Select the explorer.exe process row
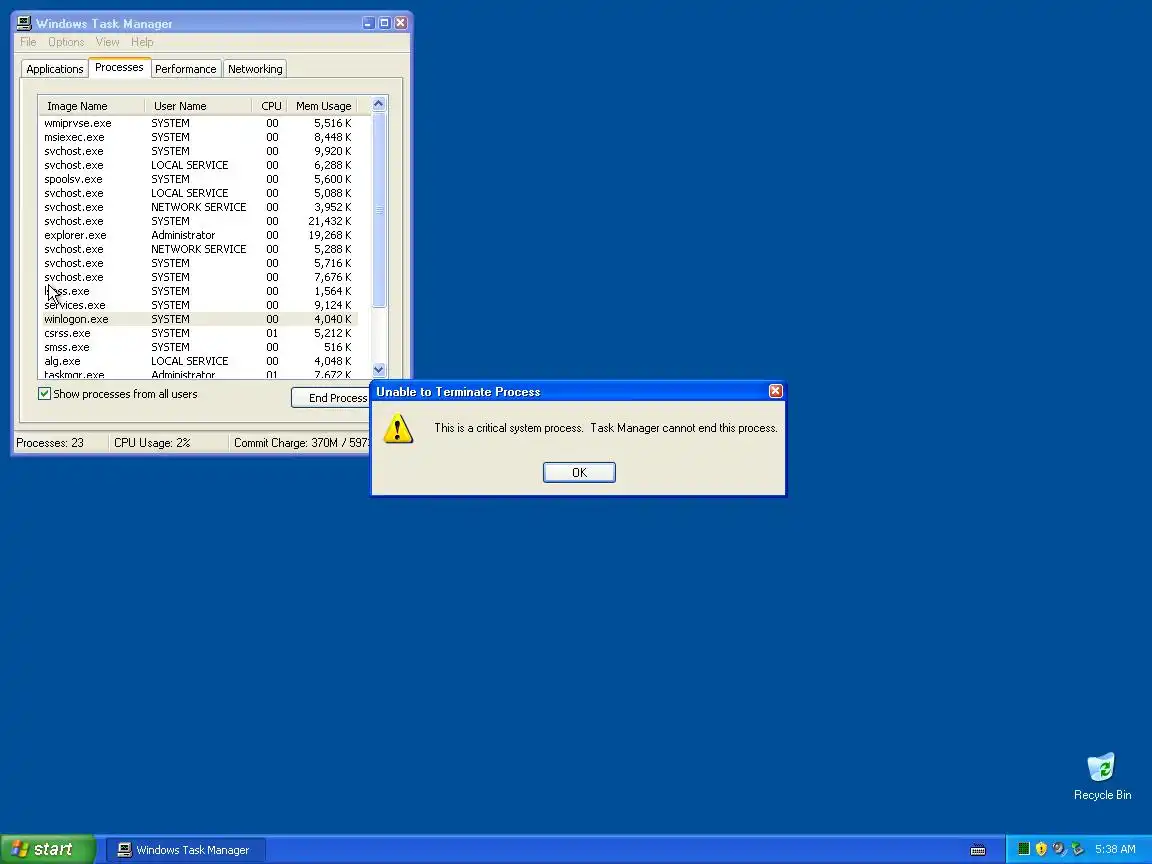This screenshot has height=864, width=1152. tap(198, 235)
